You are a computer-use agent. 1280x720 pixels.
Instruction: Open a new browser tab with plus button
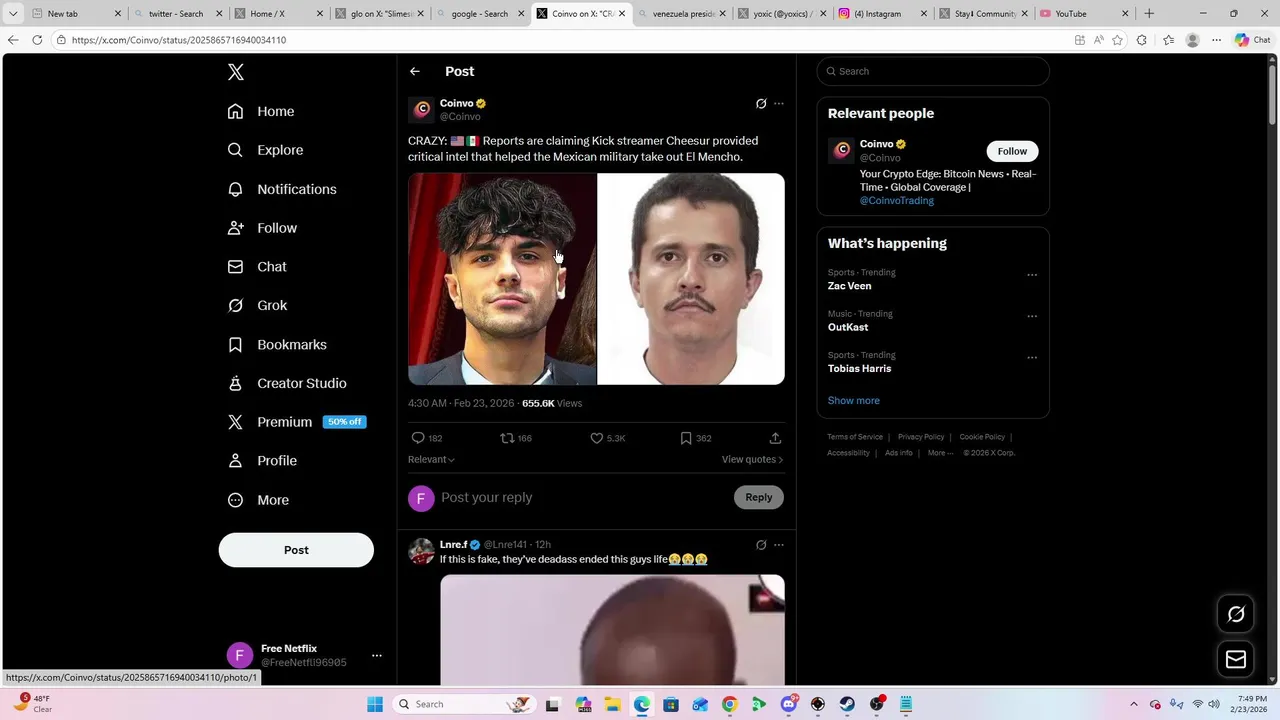point(1149,13)
